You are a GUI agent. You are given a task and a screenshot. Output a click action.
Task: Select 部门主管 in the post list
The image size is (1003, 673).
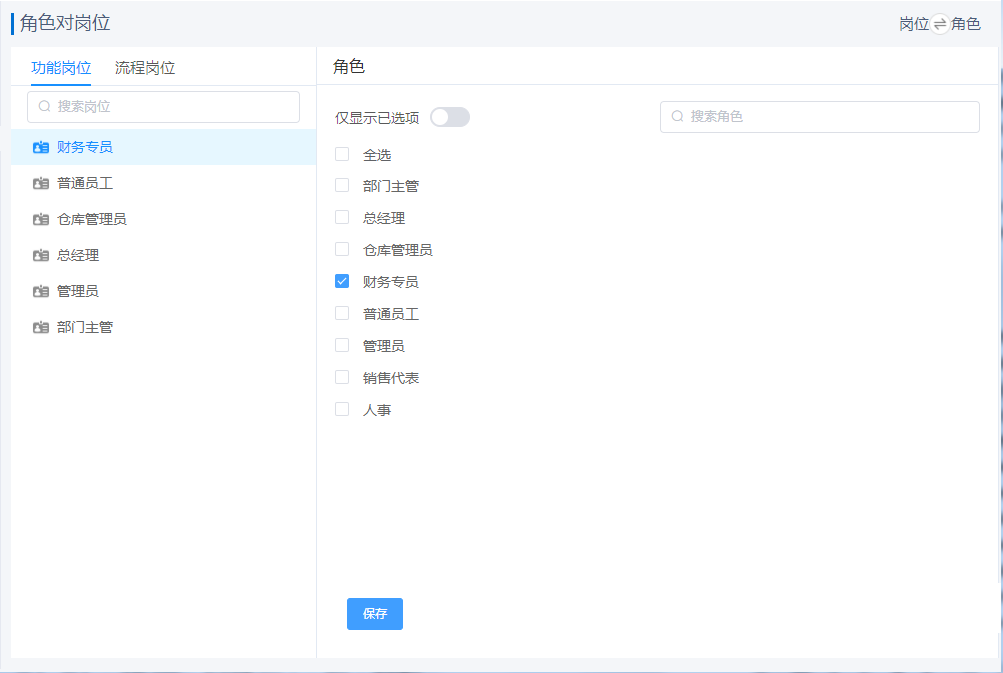point(85,327)
